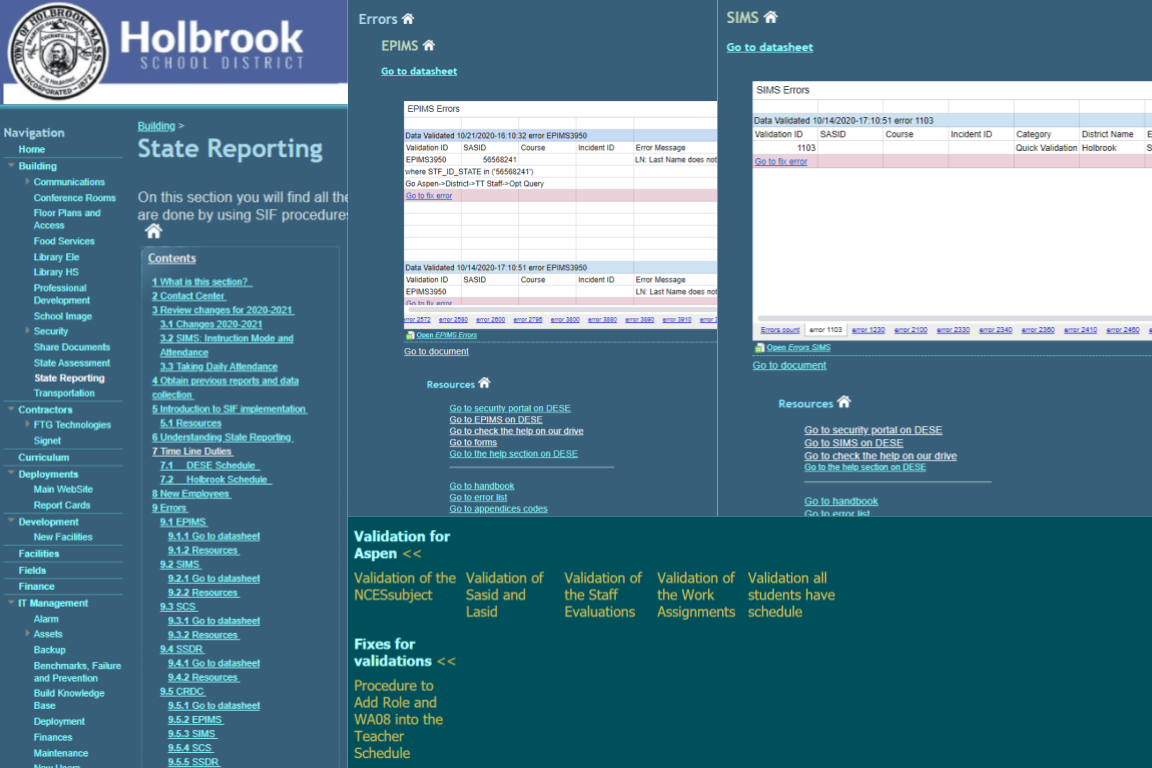
Task: Open the Errors count sheet tab
Action: click(x=780, y=330)
